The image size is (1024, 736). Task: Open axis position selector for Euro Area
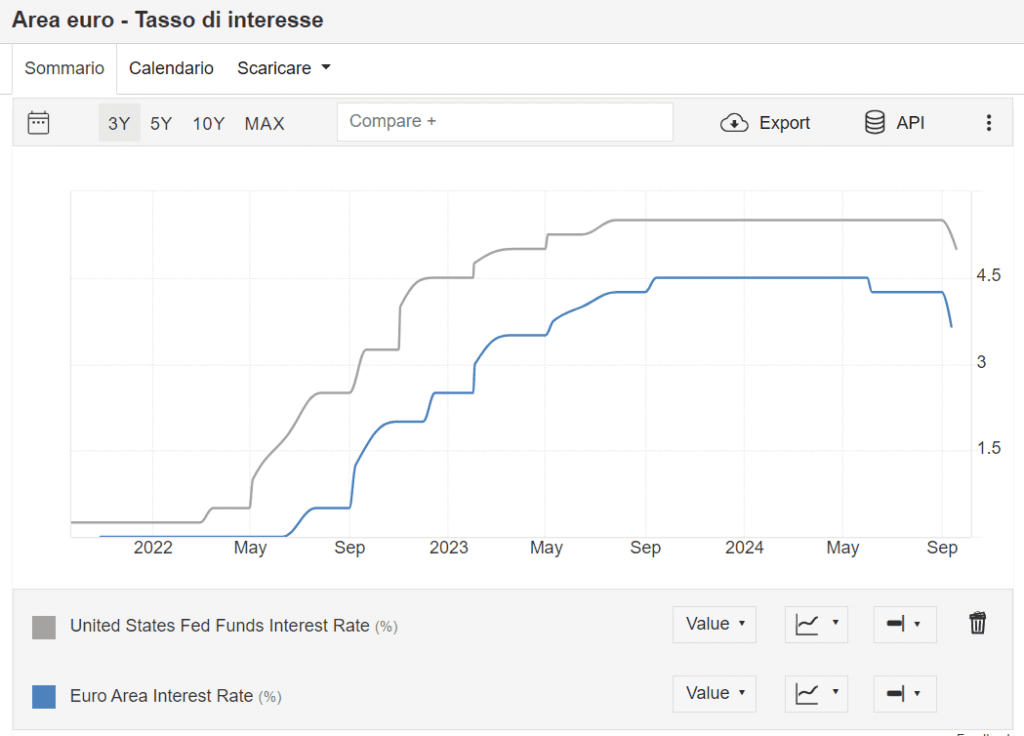(904, 693)
